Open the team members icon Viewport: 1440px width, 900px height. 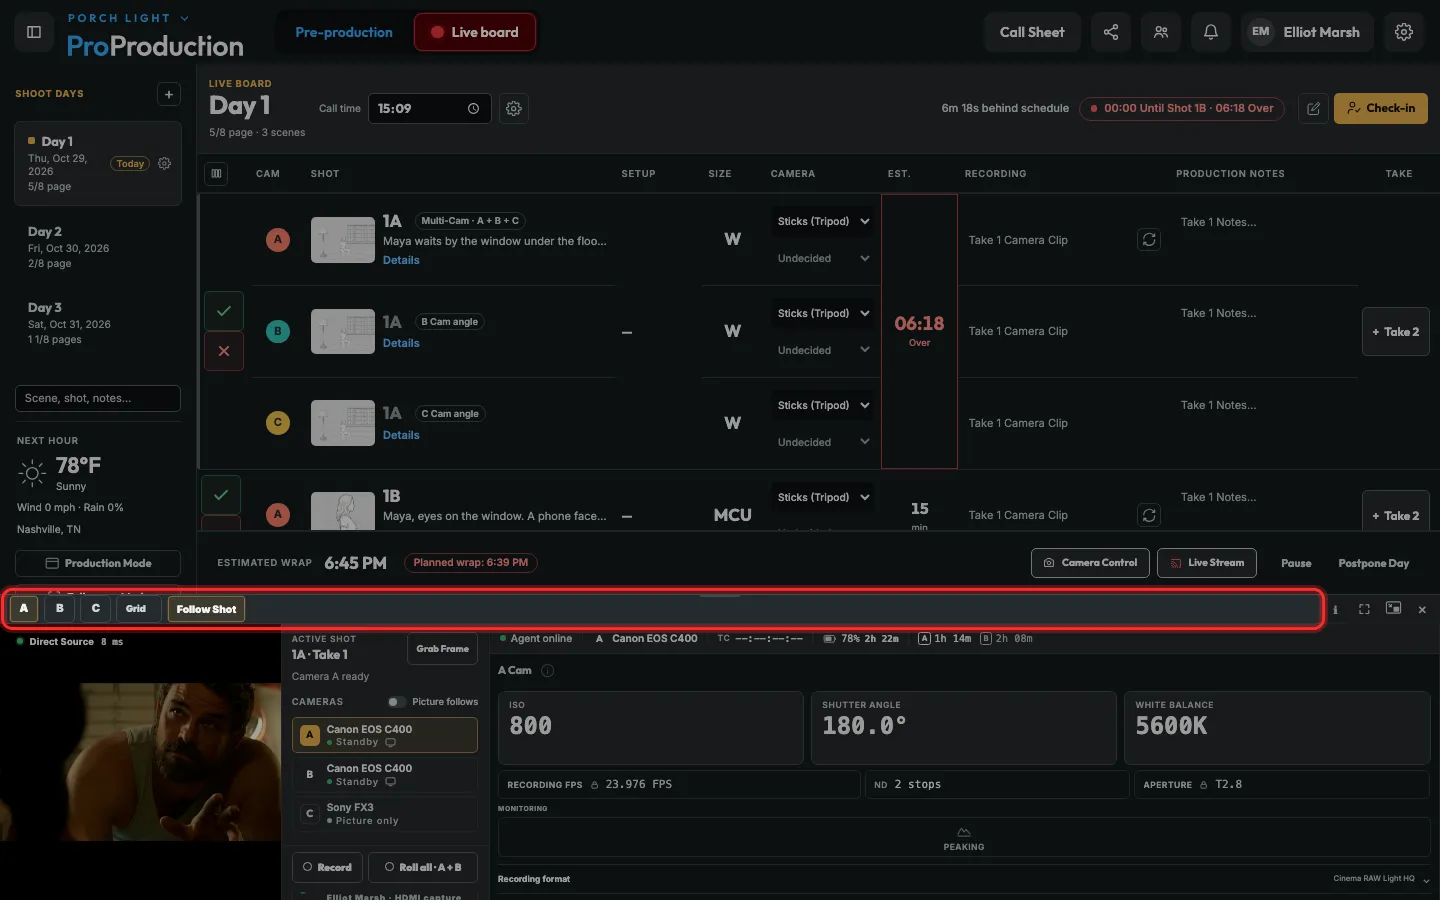[1161, 32]
